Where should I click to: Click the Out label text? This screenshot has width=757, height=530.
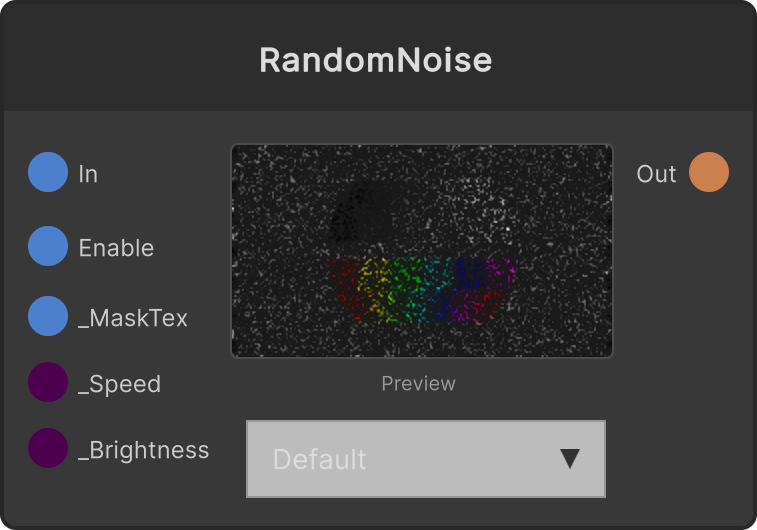(x=656, y=174)
